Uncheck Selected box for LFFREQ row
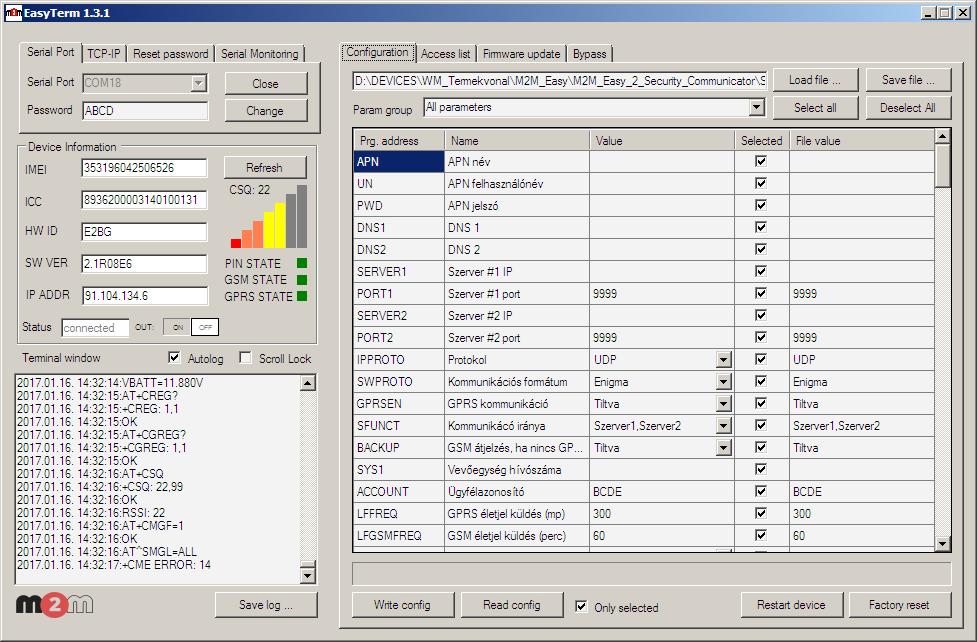 tap(761, 513)
